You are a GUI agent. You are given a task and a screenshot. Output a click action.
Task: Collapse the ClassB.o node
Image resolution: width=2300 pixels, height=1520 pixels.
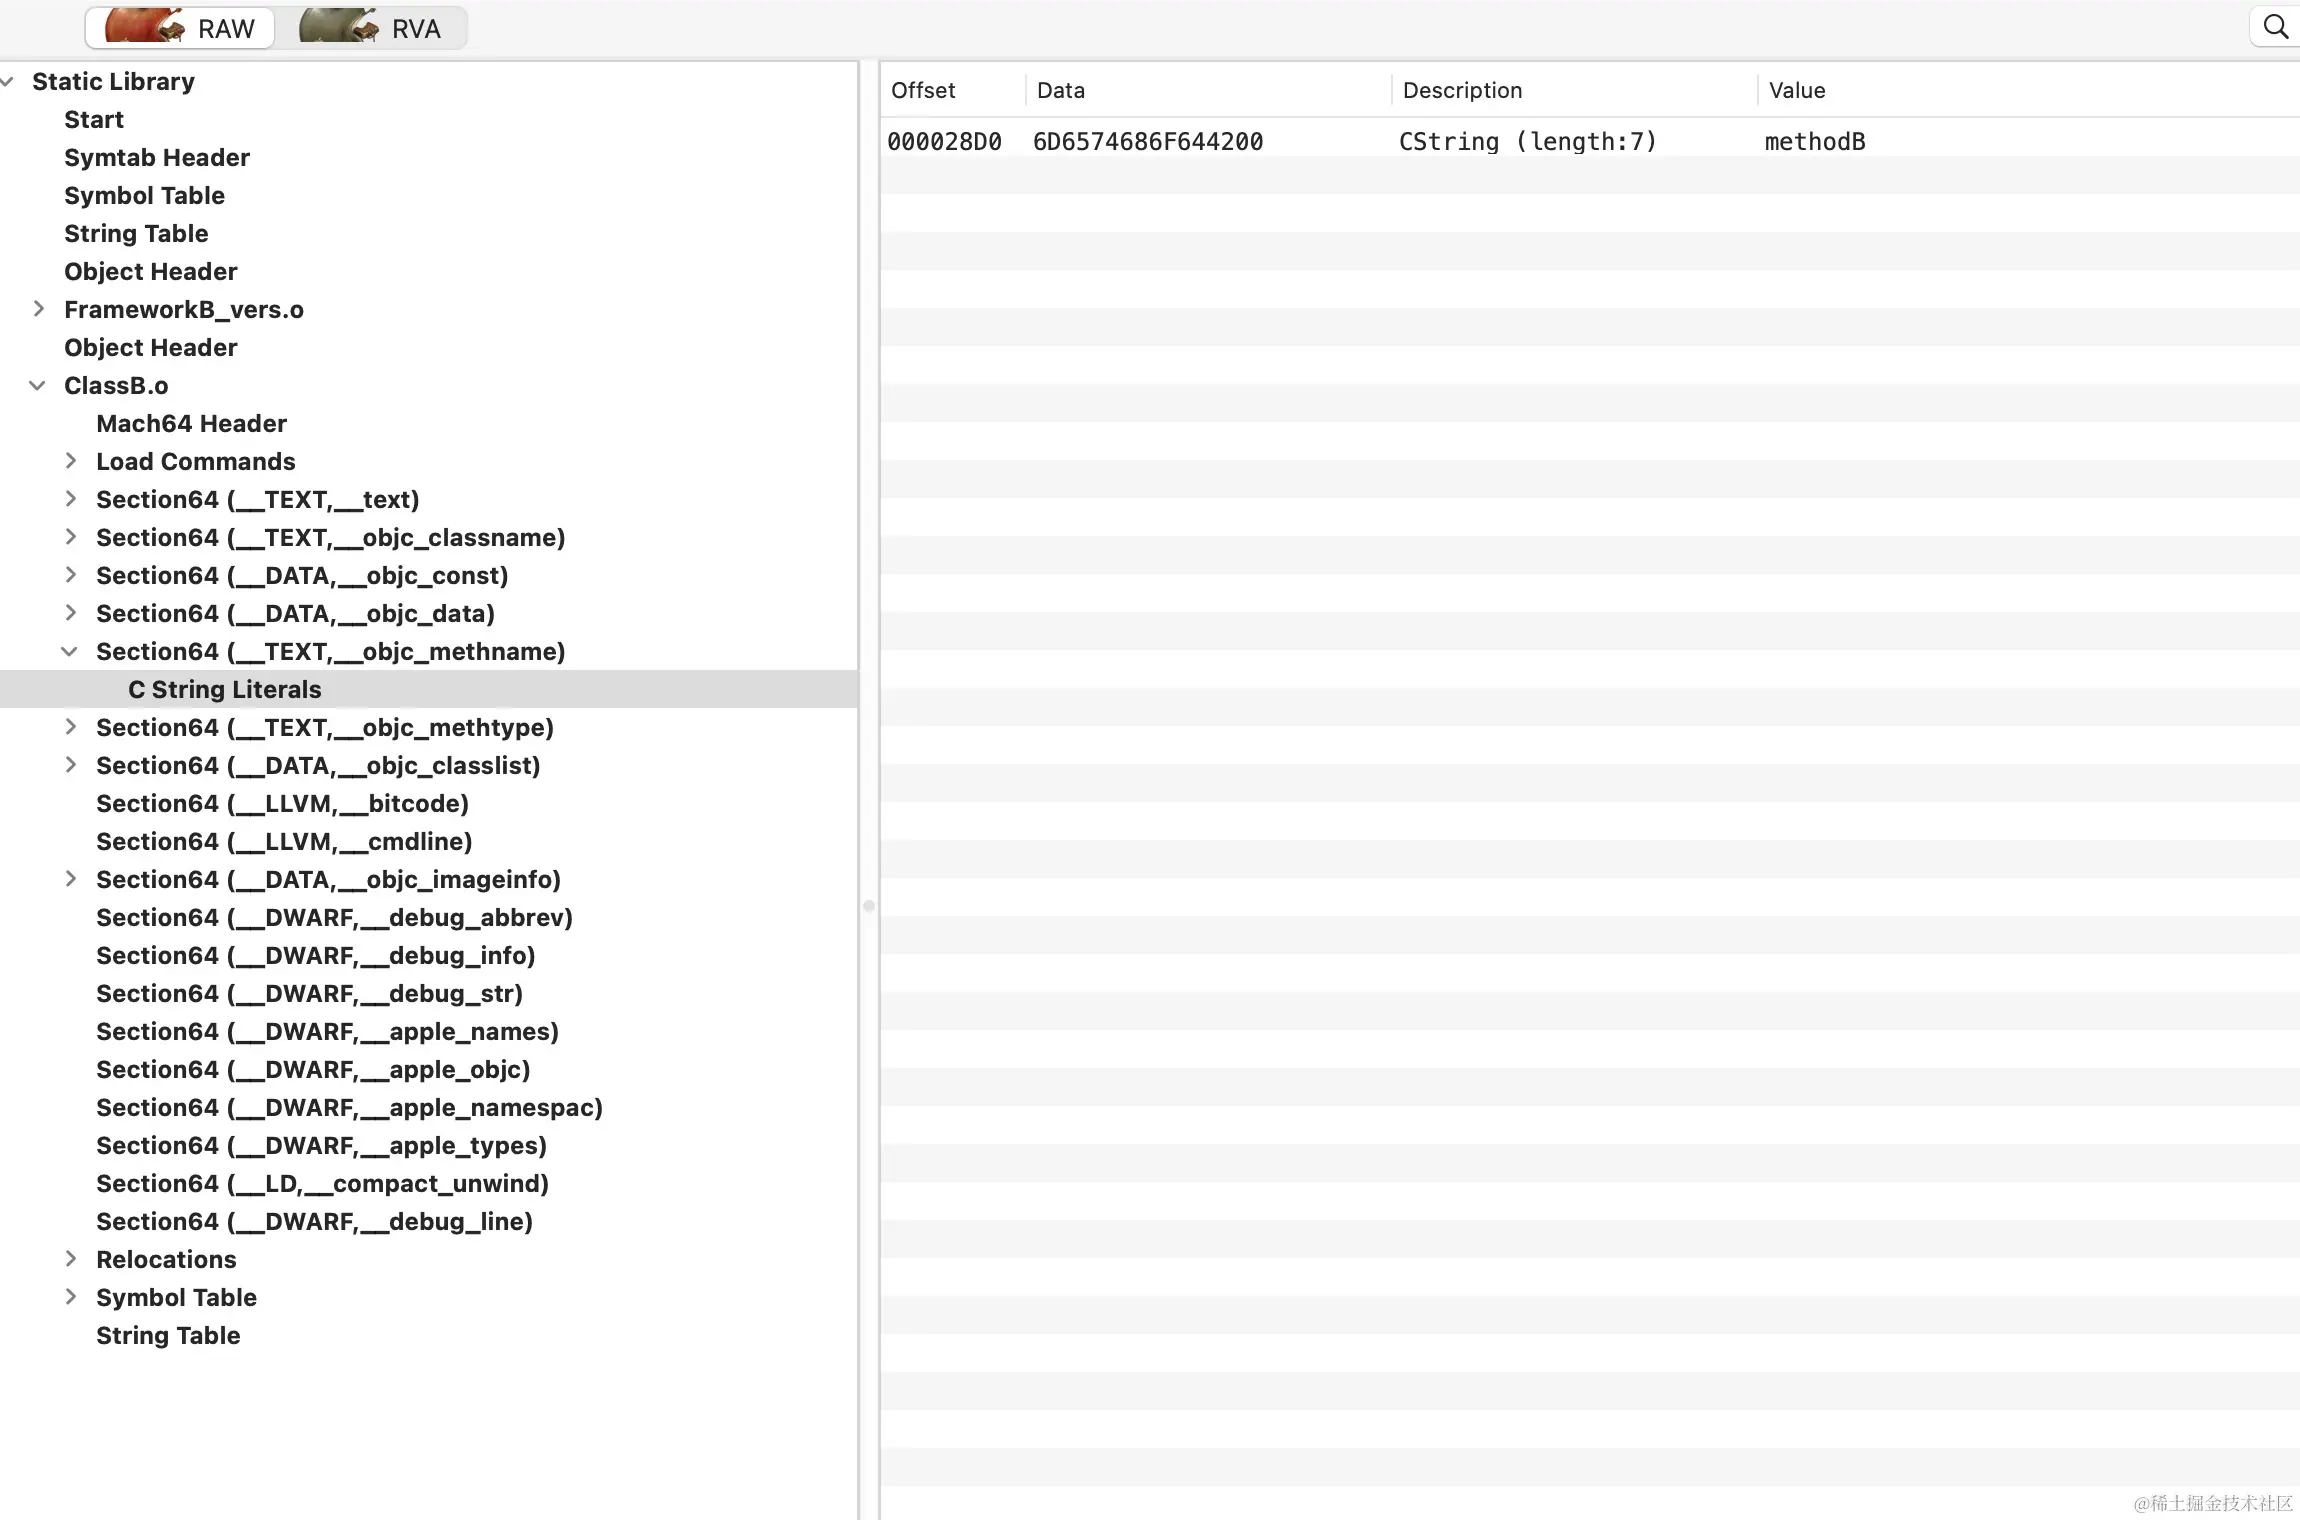pyautogui.click(x=38, y=385)
